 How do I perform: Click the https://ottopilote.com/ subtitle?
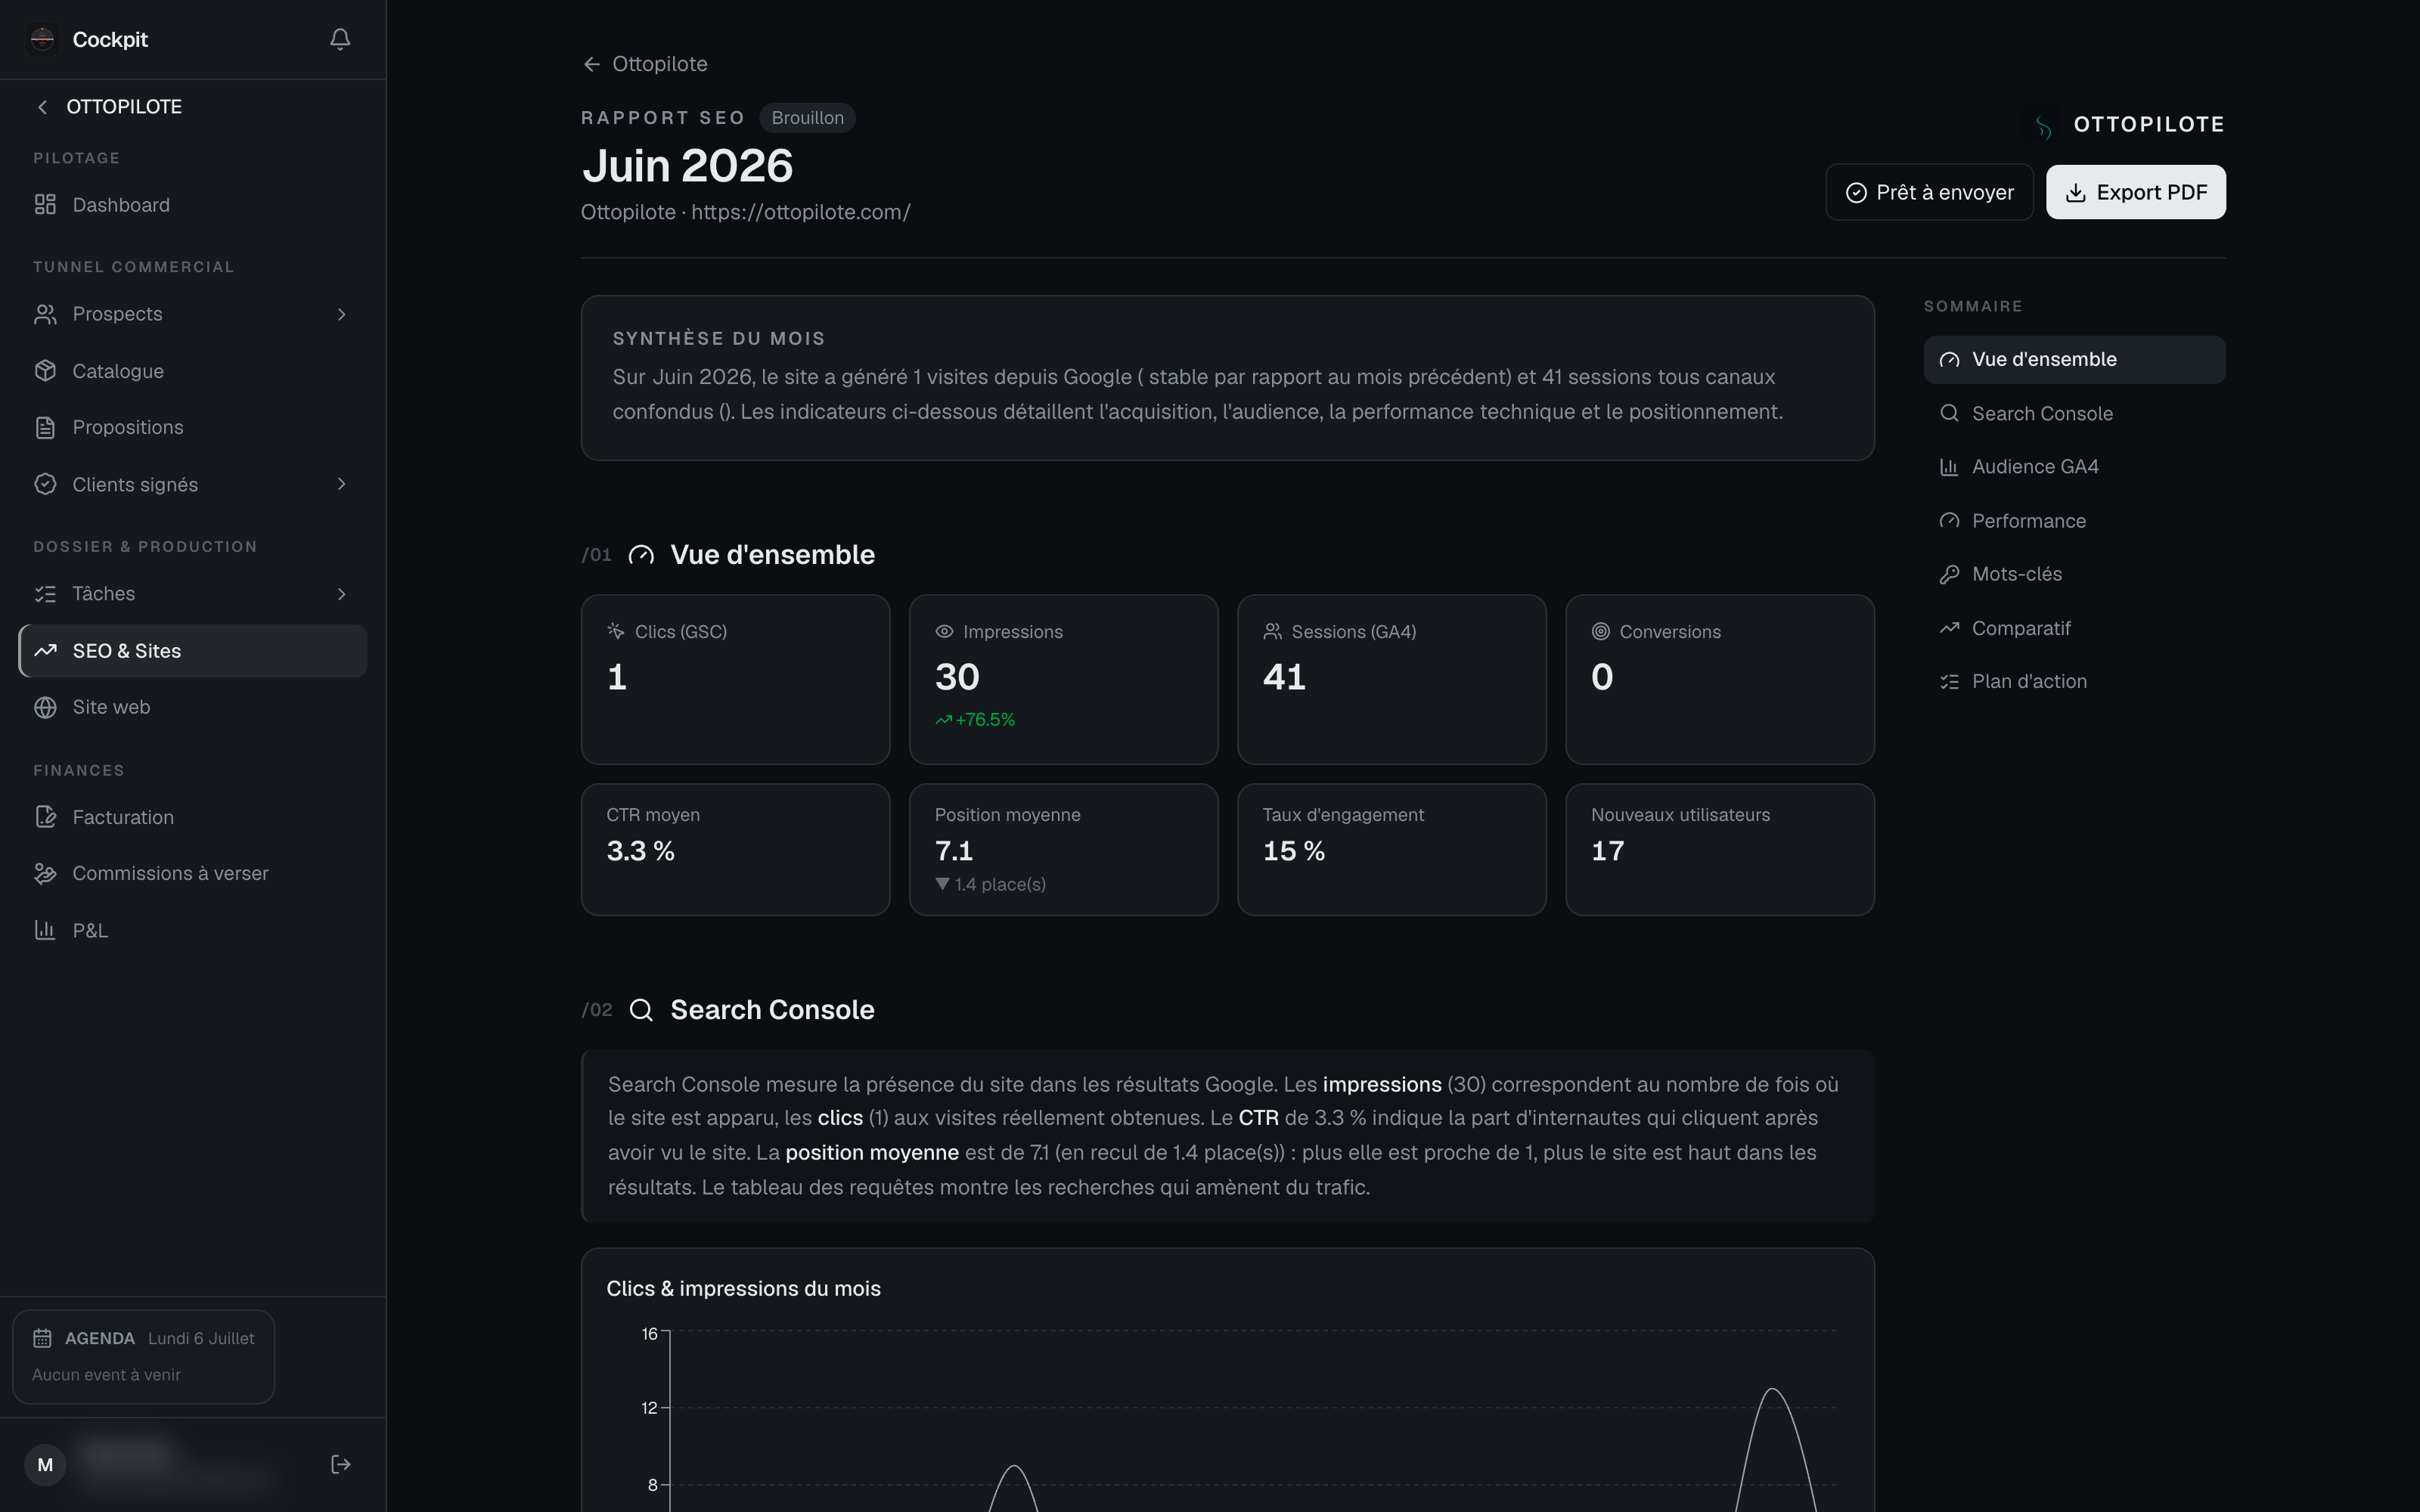[x=801, y=212]
